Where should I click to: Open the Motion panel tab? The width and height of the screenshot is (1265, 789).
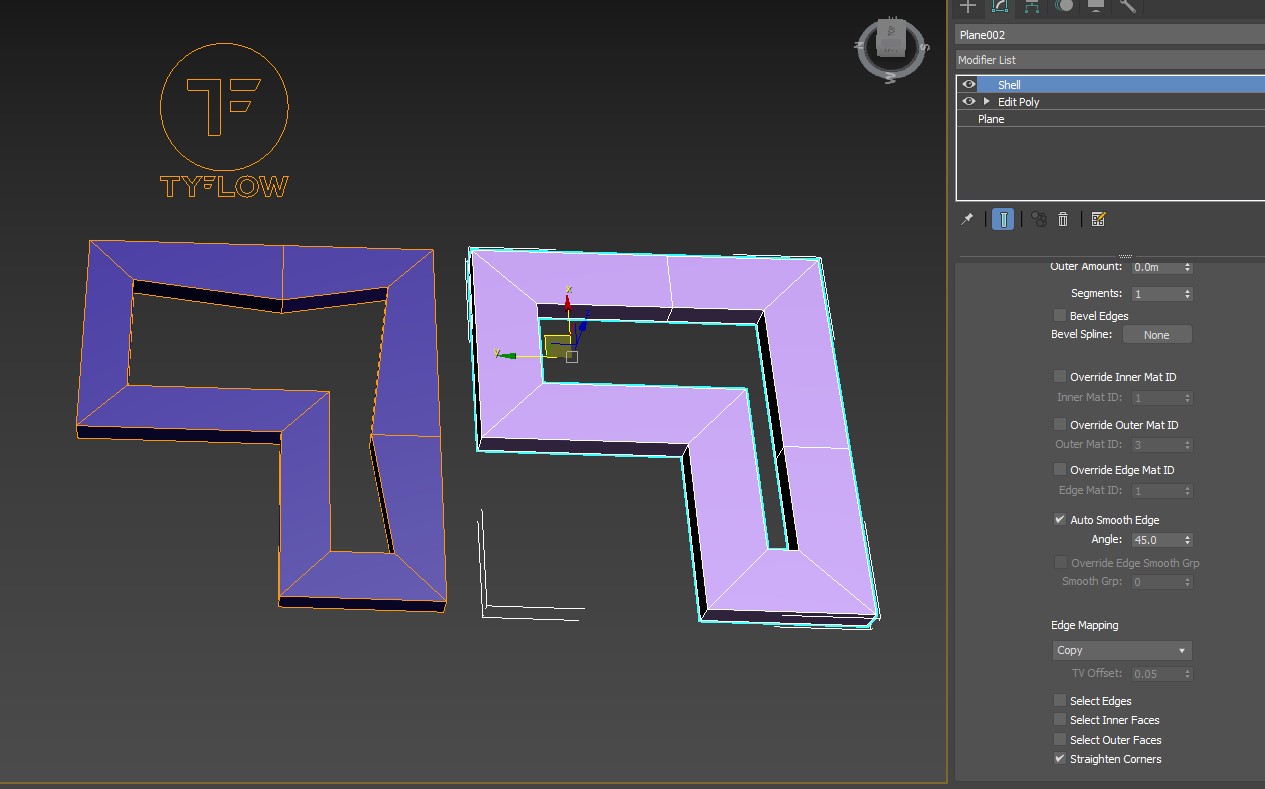coord(1064,6)
